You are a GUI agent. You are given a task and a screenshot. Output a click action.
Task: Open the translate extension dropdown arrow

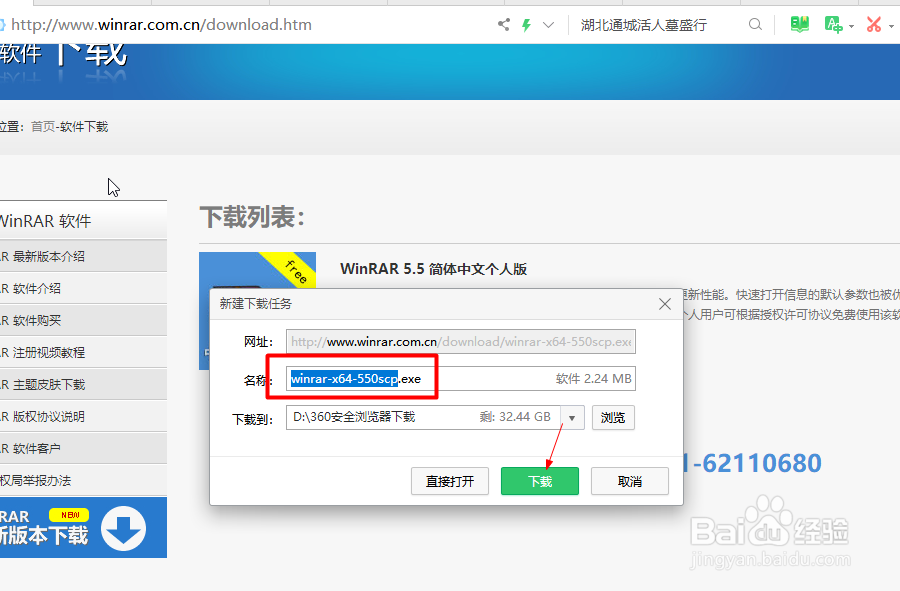point(851,26)
